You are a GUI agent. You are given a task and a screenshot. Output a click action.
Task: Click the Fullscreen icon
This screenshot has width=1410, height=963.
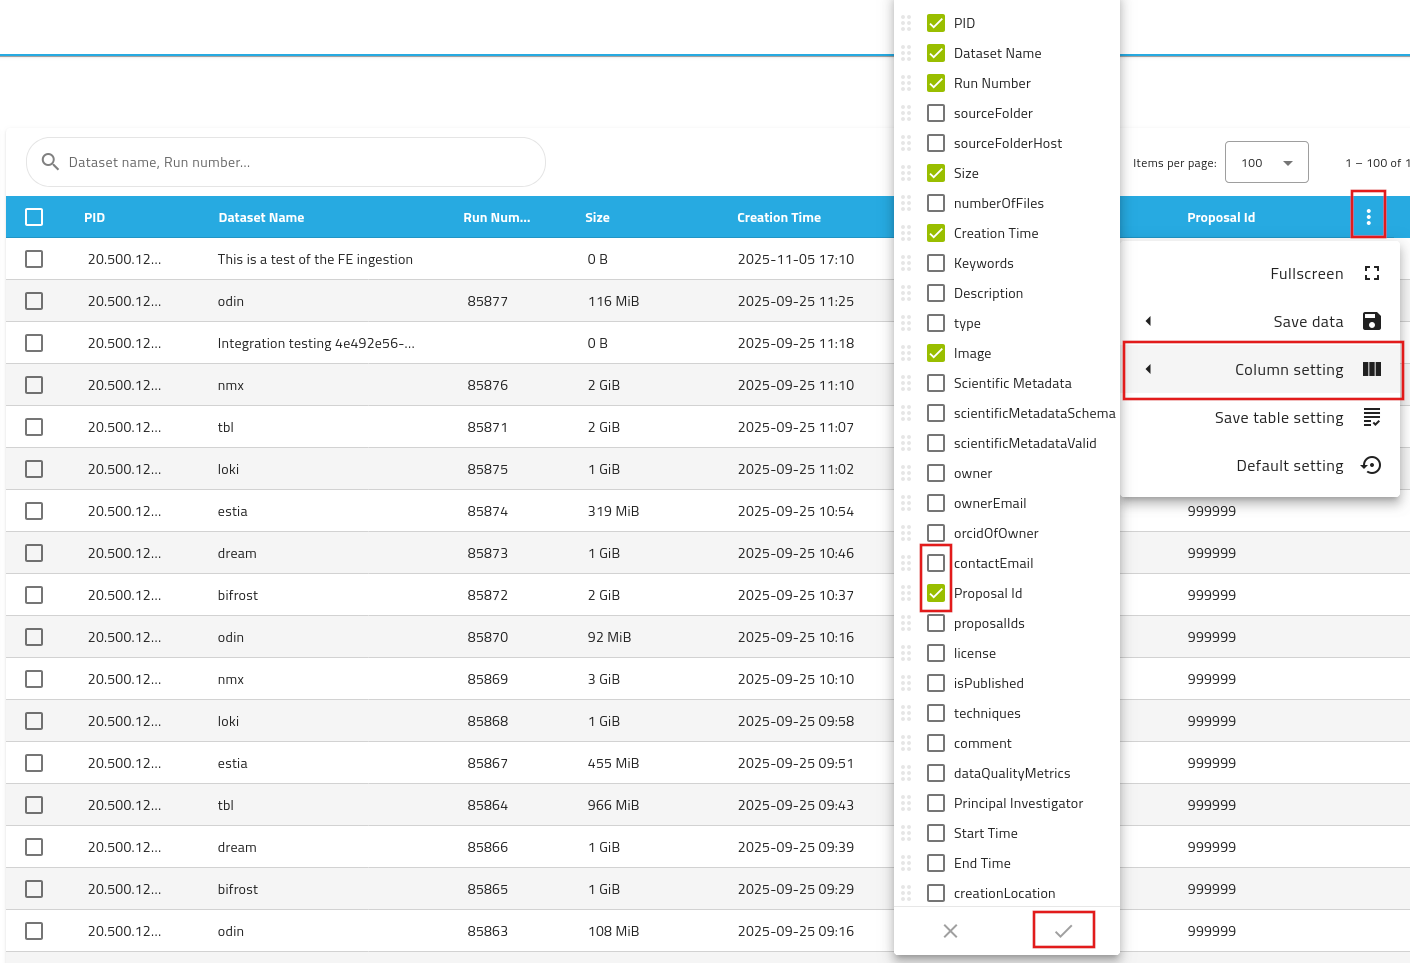(1371, 273)
